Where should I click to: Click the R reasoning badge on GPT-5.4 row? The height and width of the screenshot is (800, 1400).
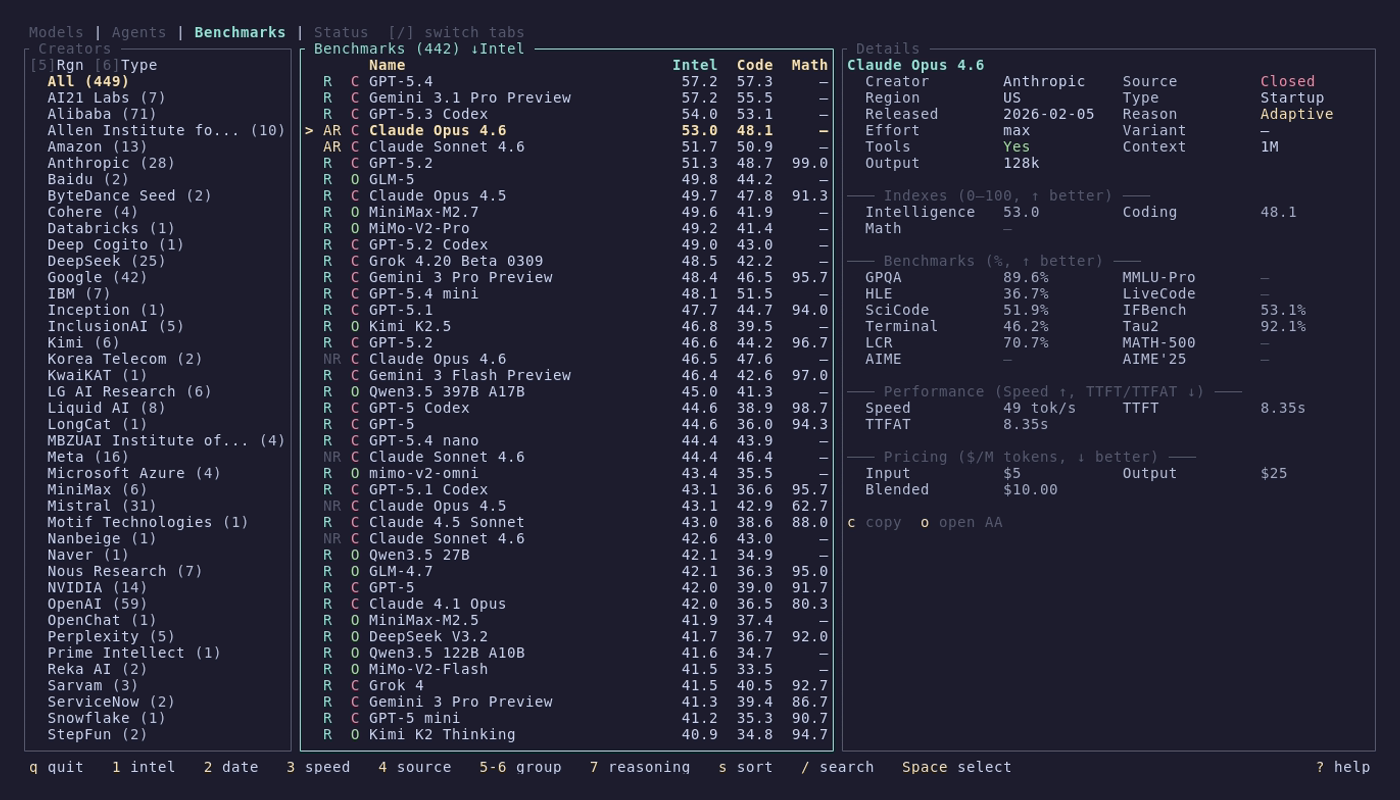click(325, 81)
